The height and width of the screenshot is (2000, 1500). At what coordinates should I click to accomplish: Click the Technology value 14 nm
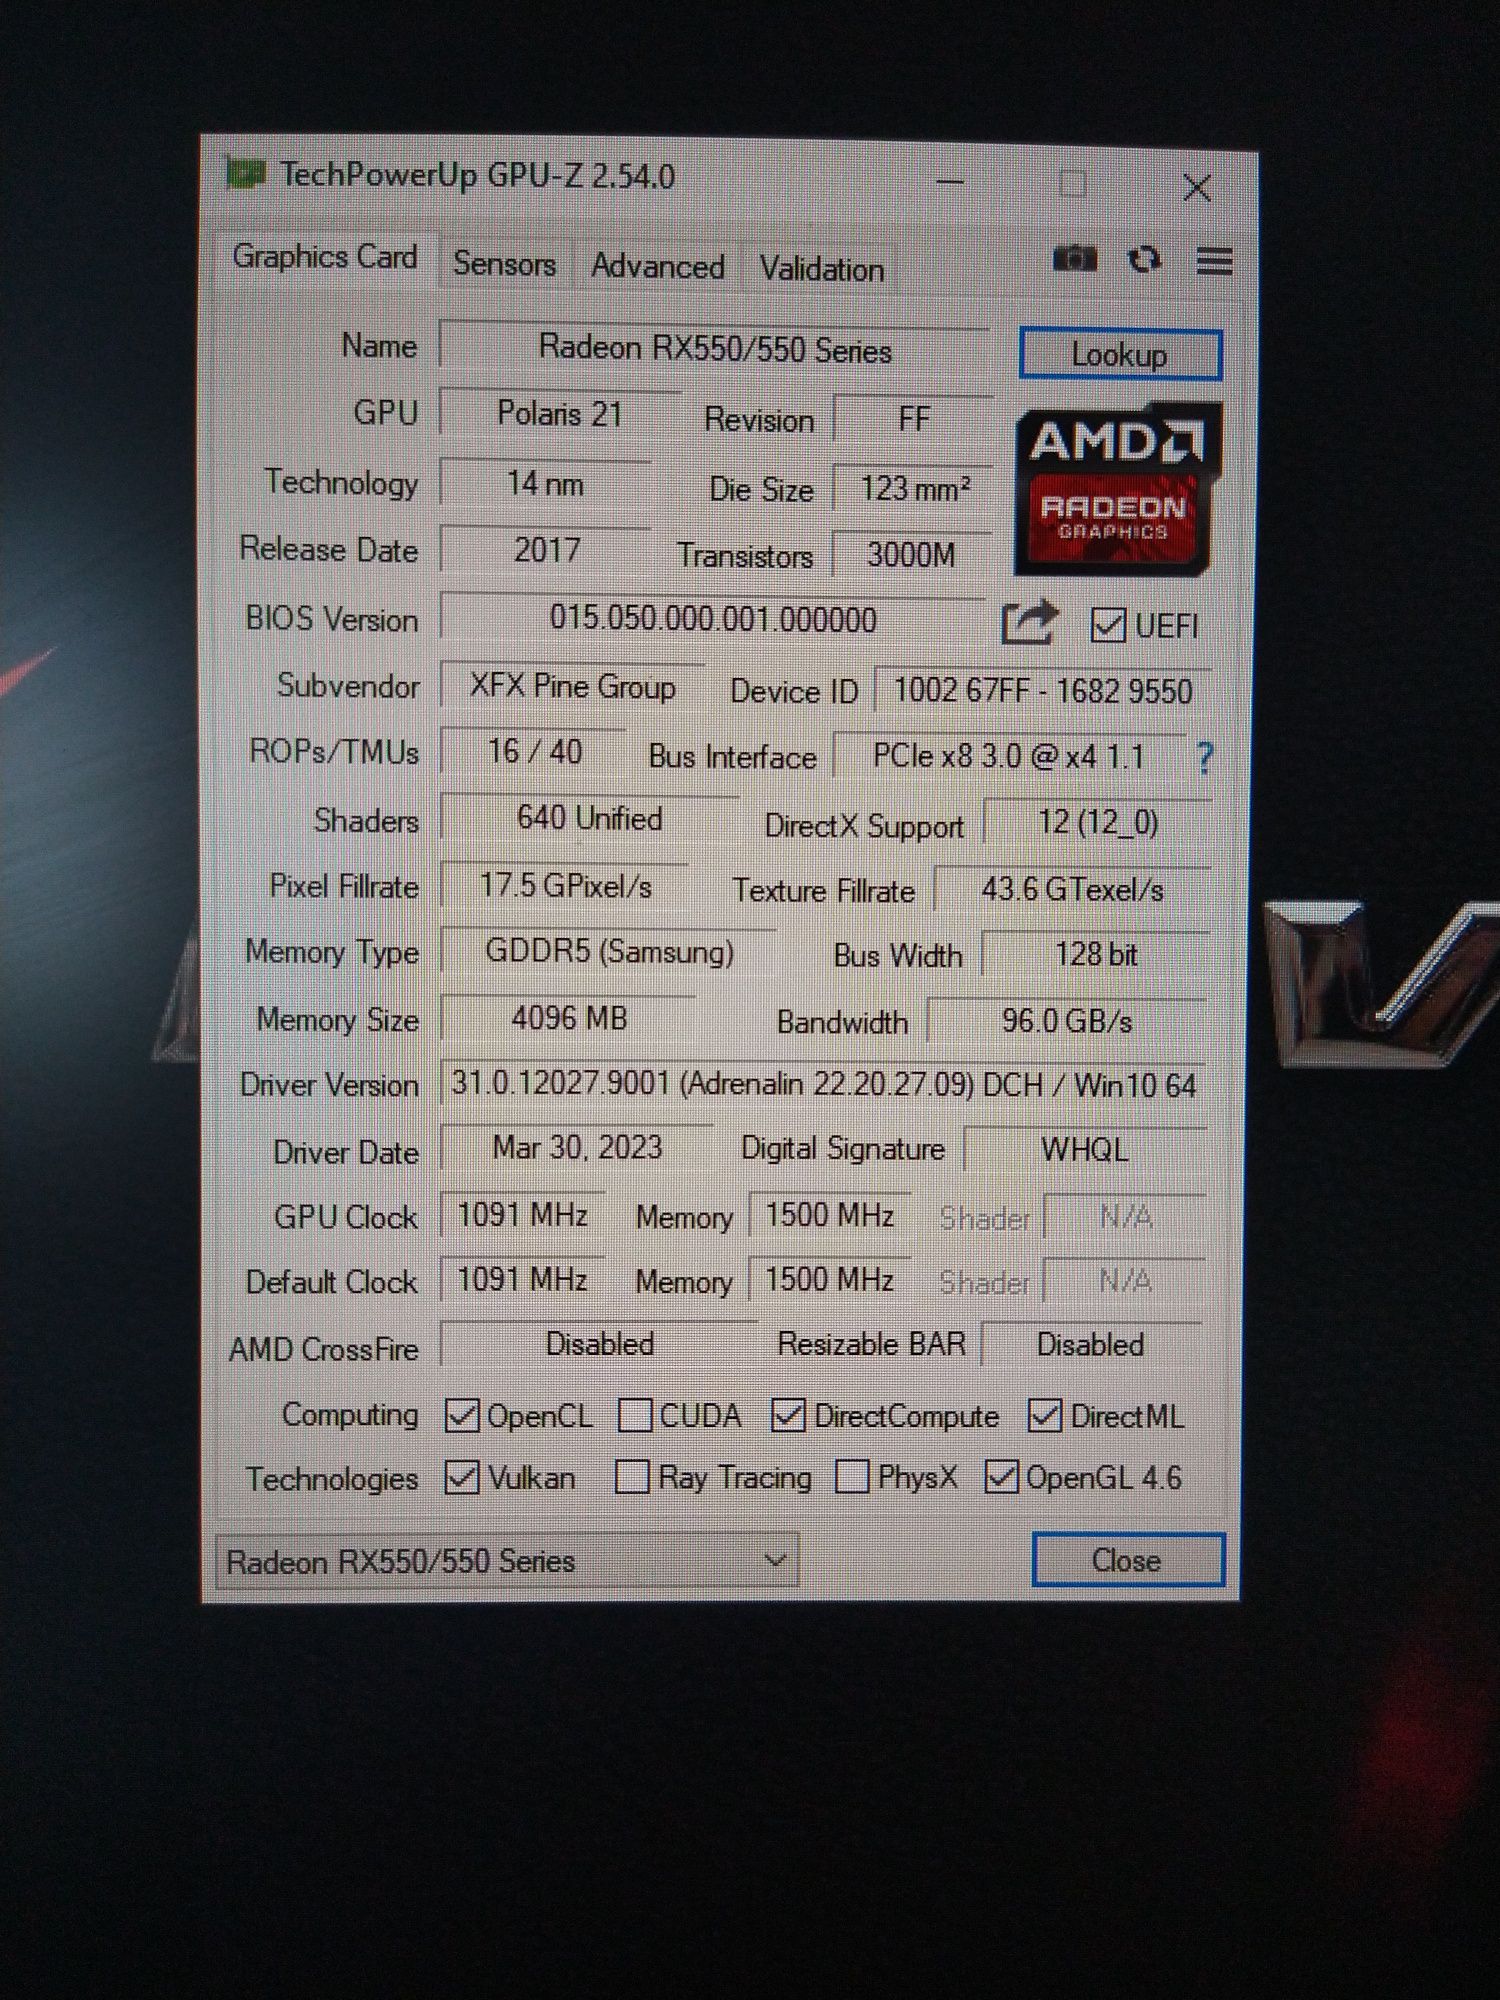545,484
